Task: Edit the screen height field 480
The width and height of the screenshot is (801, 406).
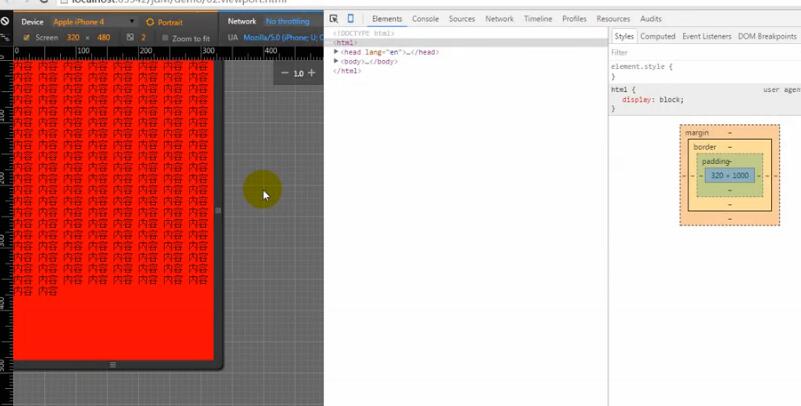Action: coord(104,38)
